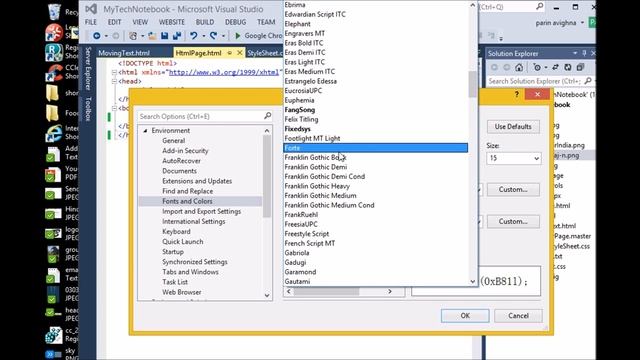Image resolution: width=640 pixels, height=360 pixels.
Task: Click the New Project toolbar icon
Action: pyautogui.click(x=133, y=36)
